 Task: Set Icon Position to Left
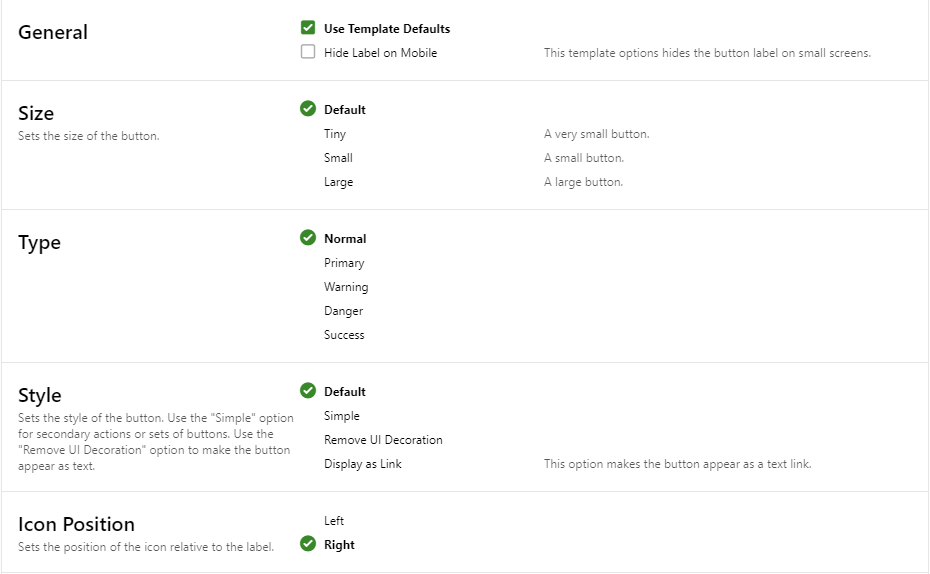[334, 521]
